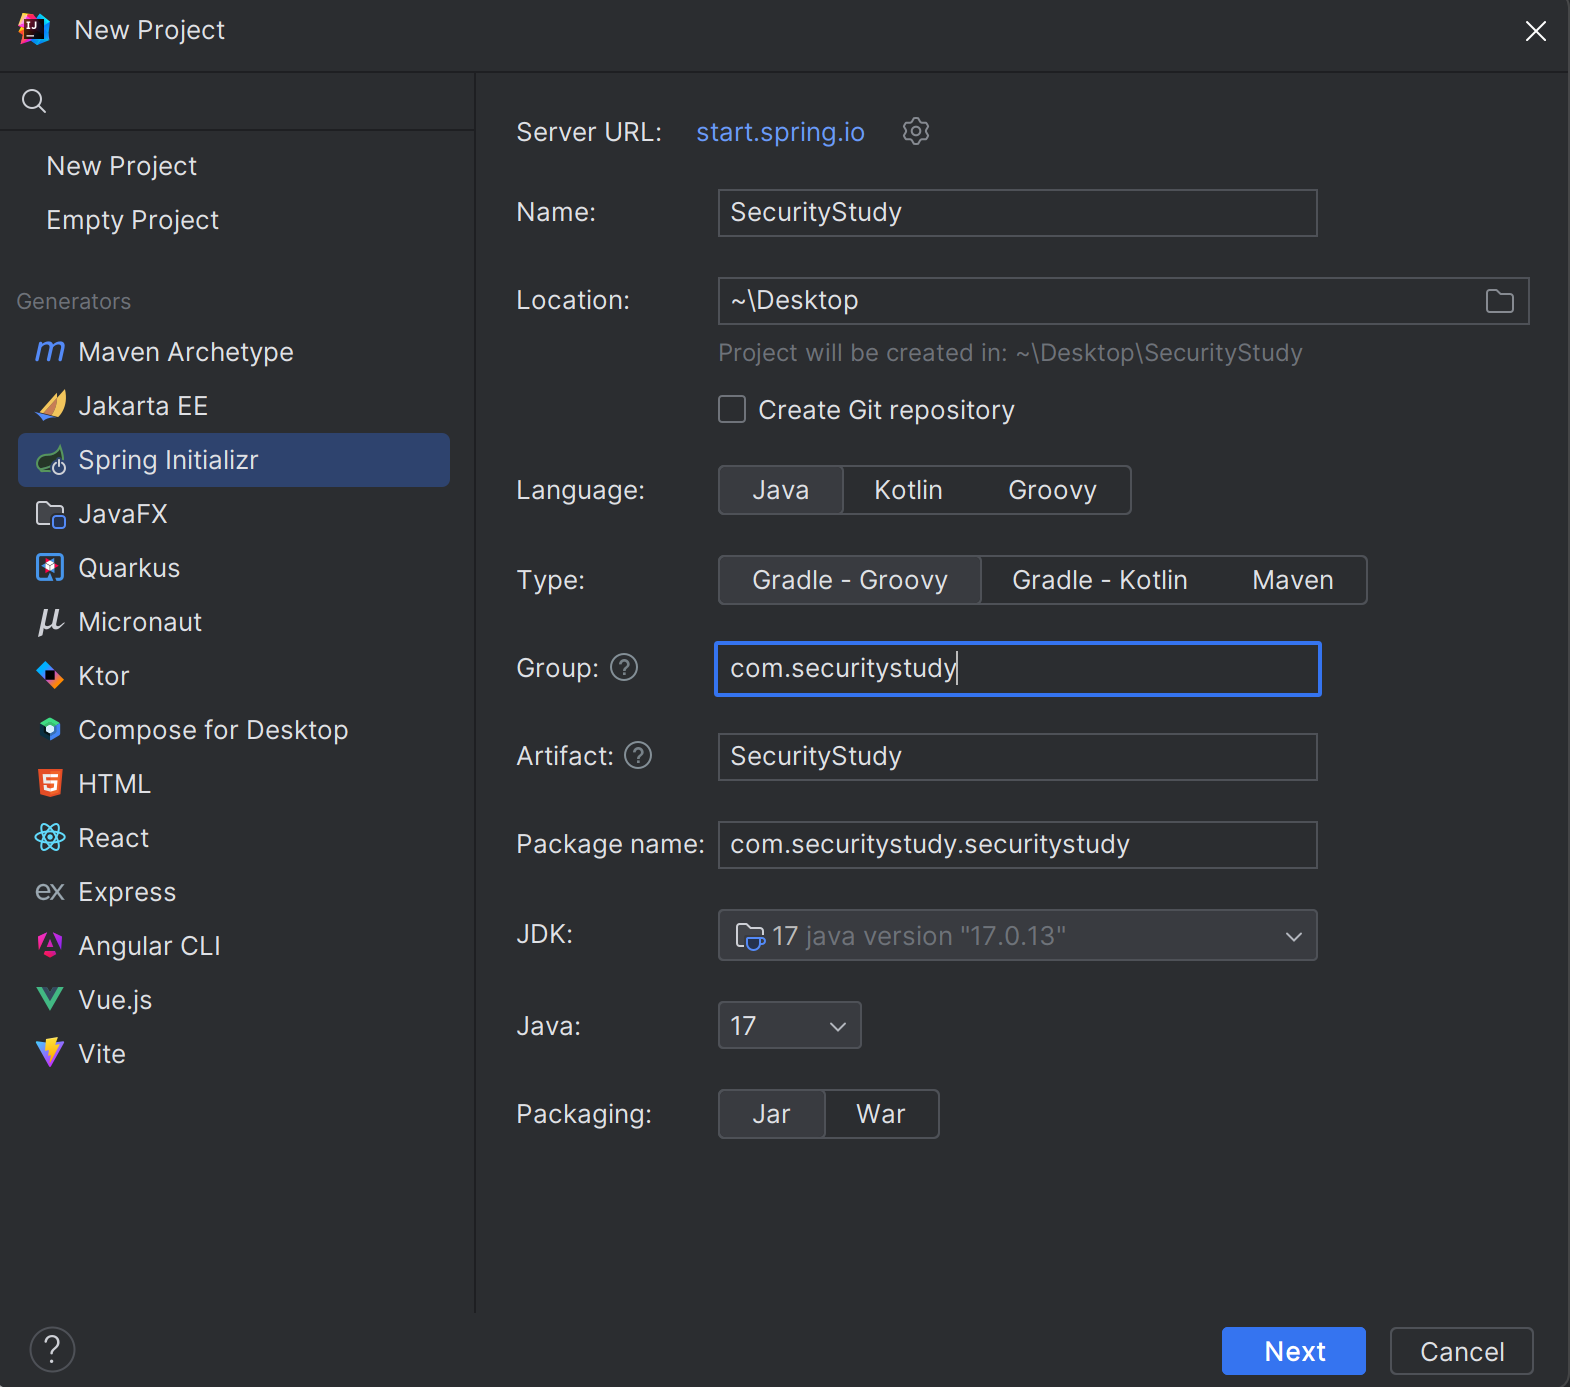Click the Next button
This screenshot has width=1570, height=1387.
[x=1294, y=1351]
